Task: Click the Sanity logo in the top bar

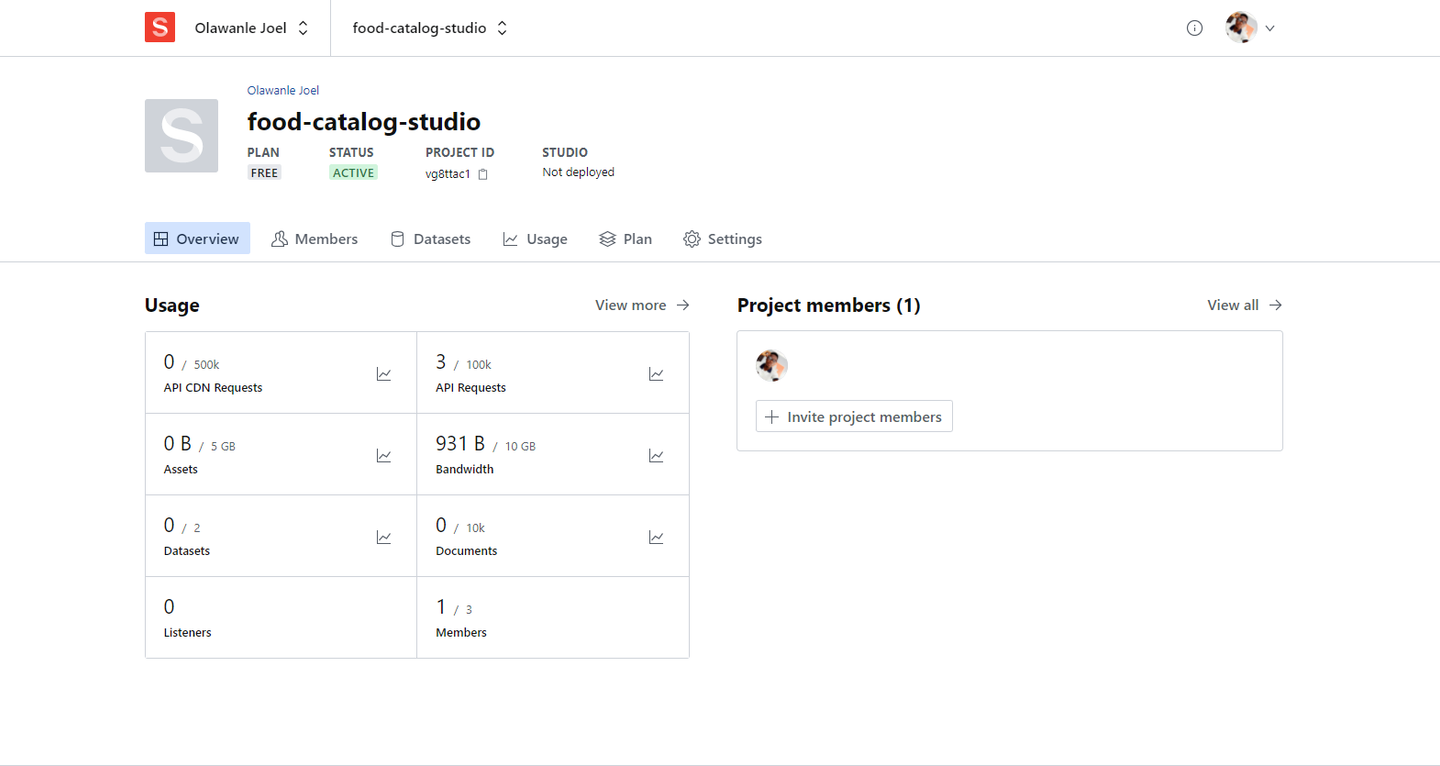Action: (160, 27)
